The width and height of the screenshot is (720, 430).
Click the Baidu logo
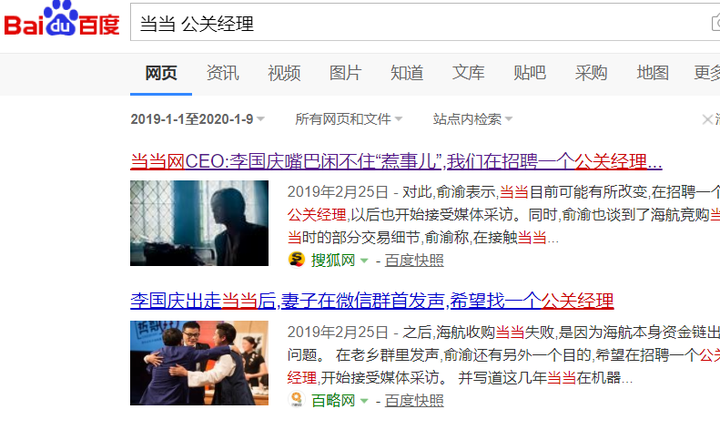[62, 19]
